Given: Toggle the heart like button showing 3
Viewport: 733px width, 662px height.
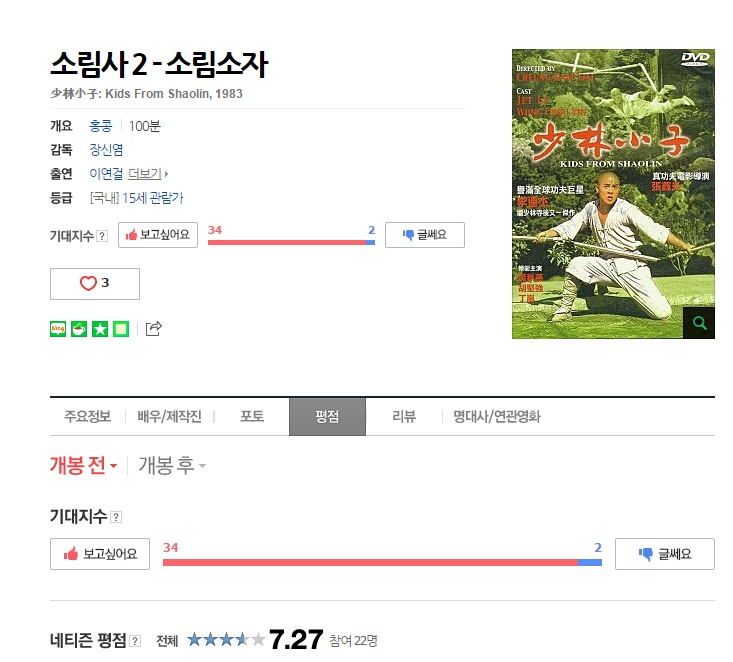Looking at the screenshot, I should pyautogui.click(x=95, y=284).
